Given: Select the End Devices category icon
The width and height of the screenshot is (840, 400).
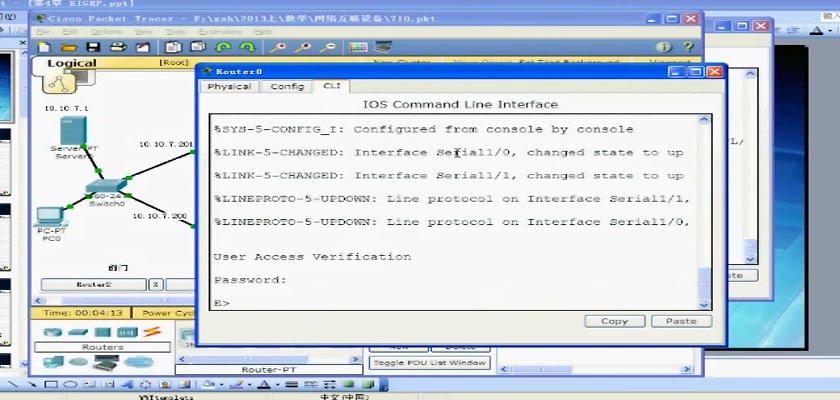Looking at the screenshot, I should click(x=53, y=363).
